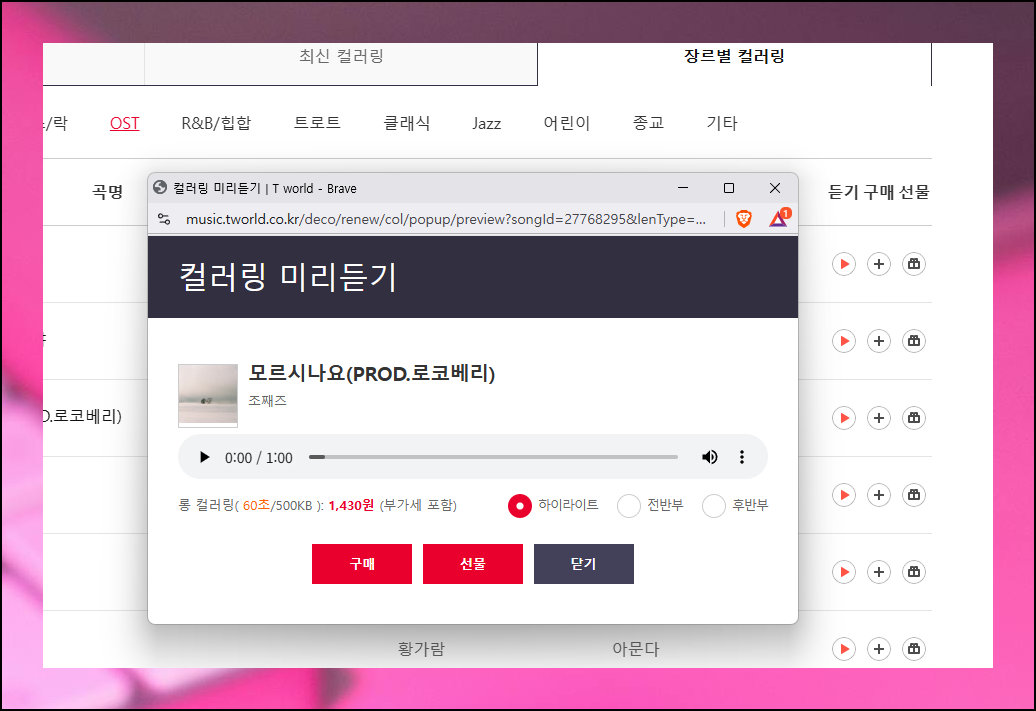Close the 컬러링 미리듣기 popup window
Viewport: 1036px width, 711px height.
coord(775,188)
